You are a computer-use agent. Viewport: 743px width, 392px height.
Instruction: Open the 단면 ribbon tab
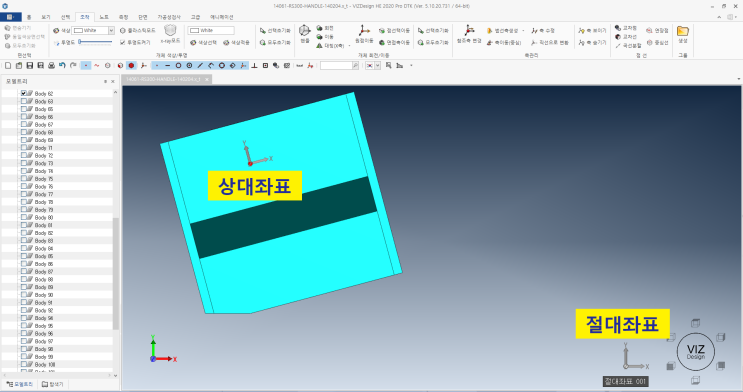tap(143, 17)
